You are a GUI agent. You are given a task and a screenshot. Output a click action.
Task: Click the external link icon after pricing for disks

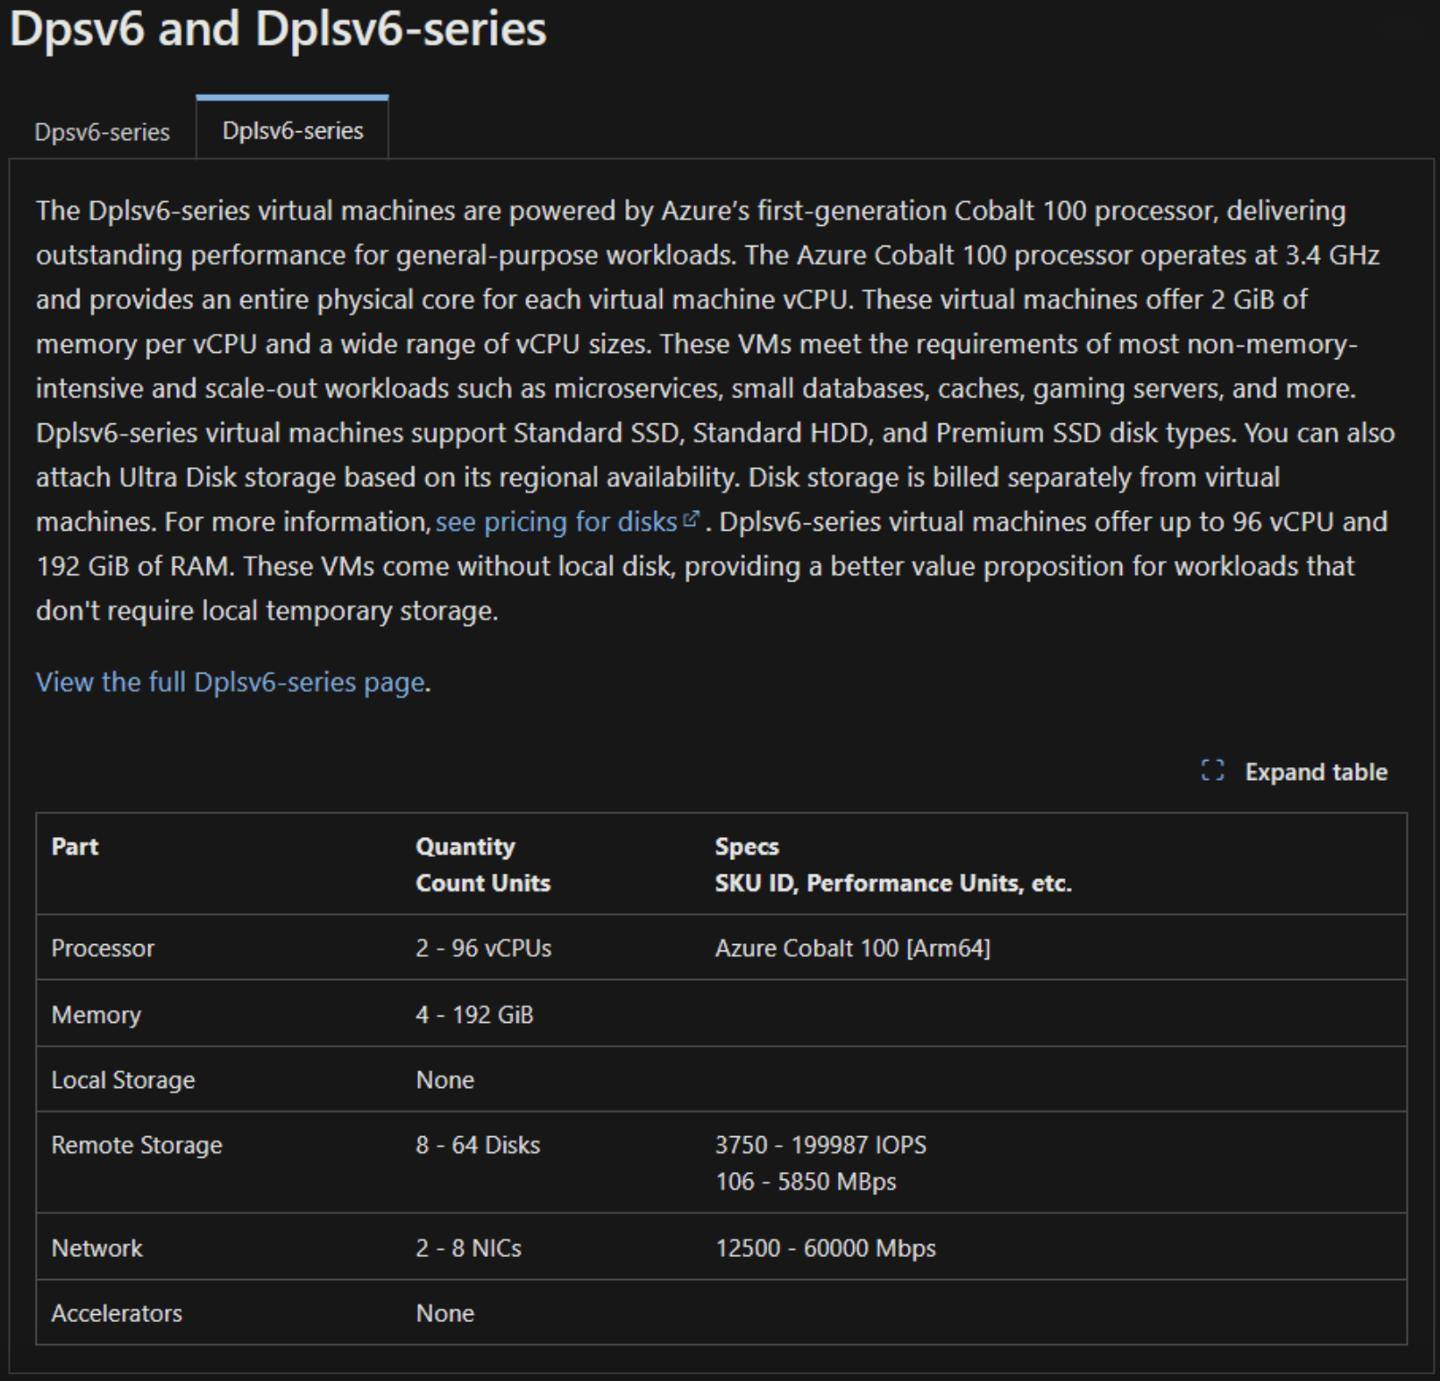click(691, 520)
